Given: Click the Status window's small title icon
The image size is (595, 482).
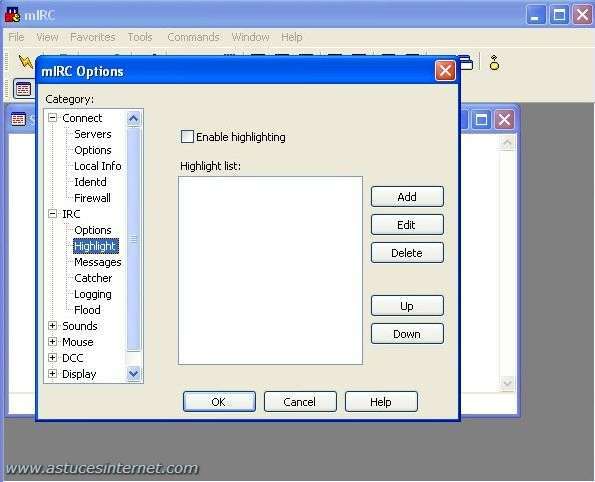Looking at the screenshot, I should point(18,119).
